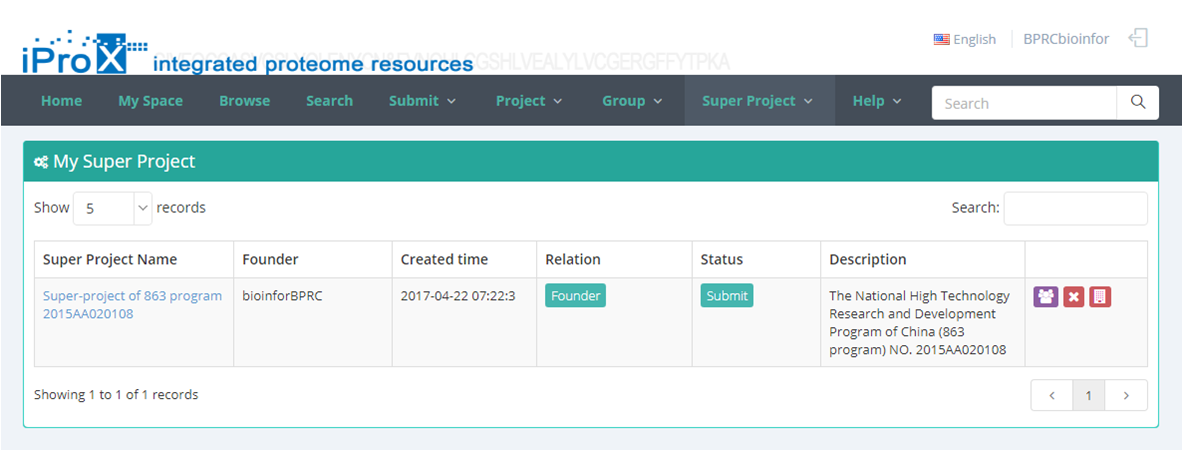Click the integrated proteome resources tagline
This screenshot has width=1183, height=451.
coord(313,64)
